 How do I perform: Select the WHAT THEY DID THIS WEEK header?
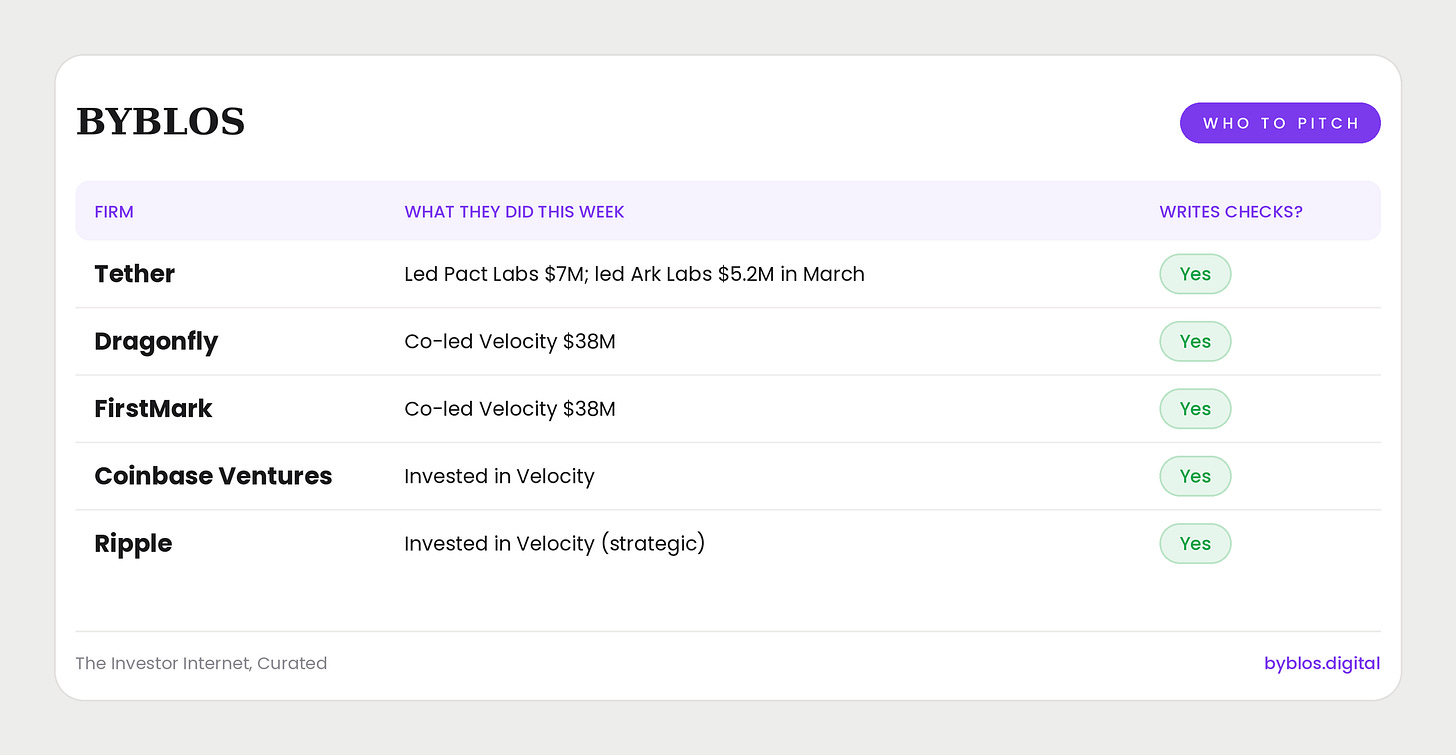pyautogui.click(x=514, y=212)
